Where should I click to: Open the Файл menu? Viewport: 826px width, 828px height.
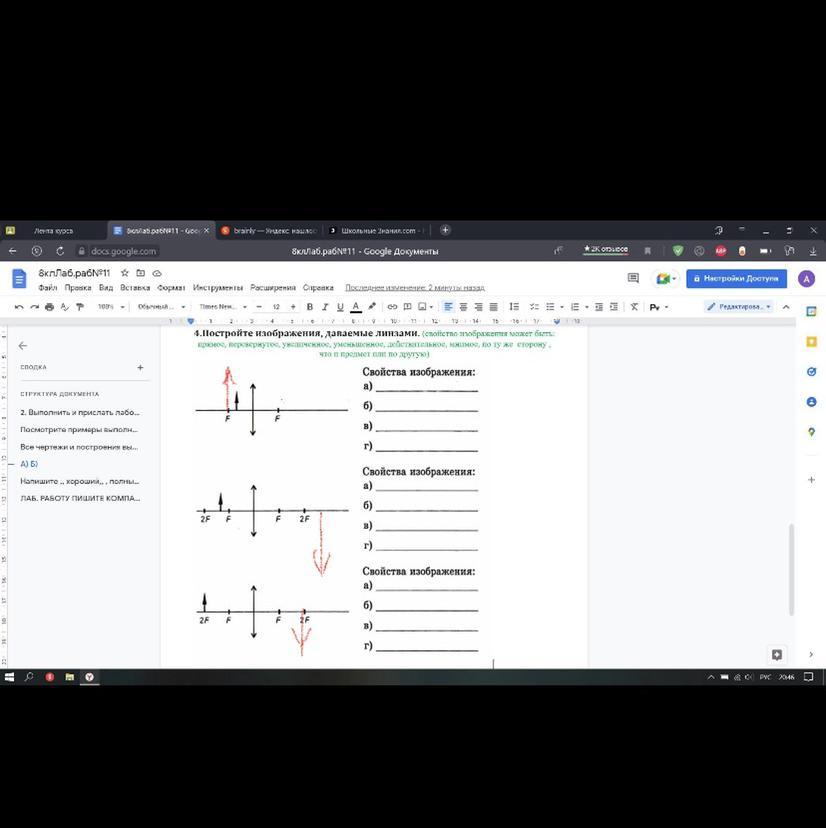point(48,288)
